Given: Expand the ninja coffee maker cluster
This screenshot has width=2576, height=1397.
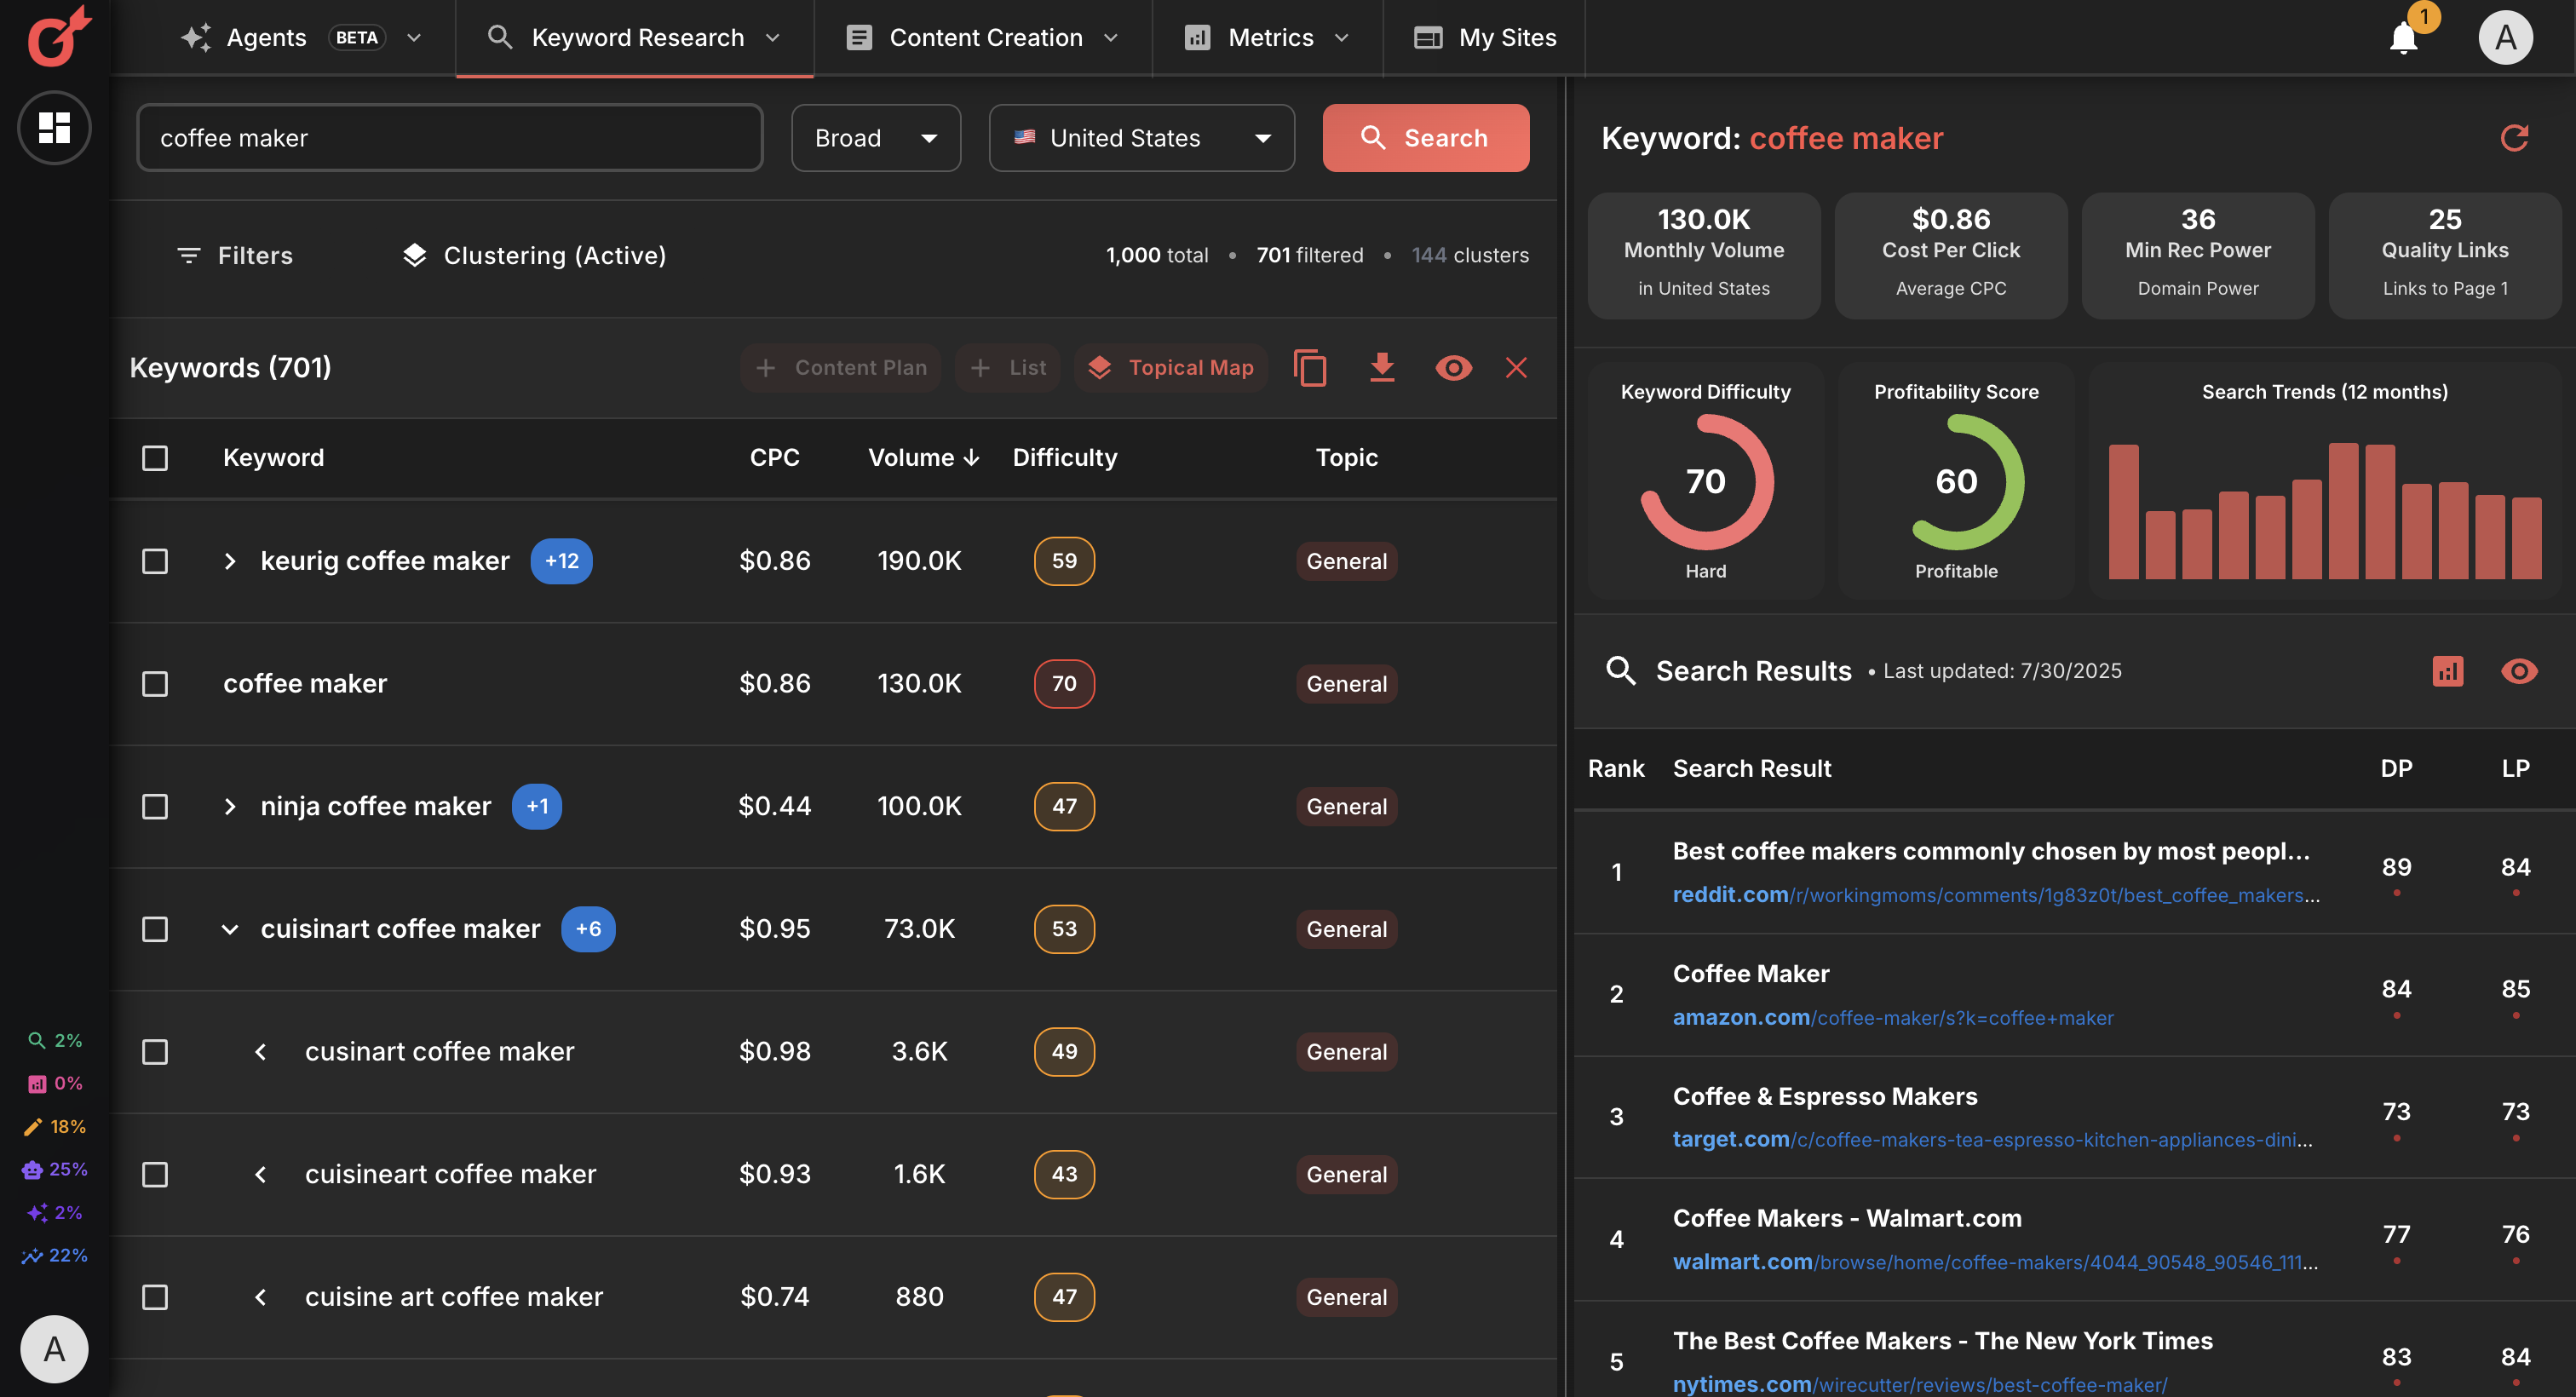Looking at the screenshot, I should (x=230, y=806).
